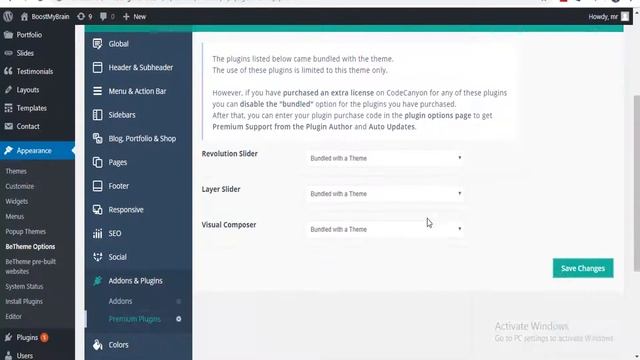Click the Testimonials quote icon
The width and height of the screenshot is (640, 360).
tap(8, 71)
